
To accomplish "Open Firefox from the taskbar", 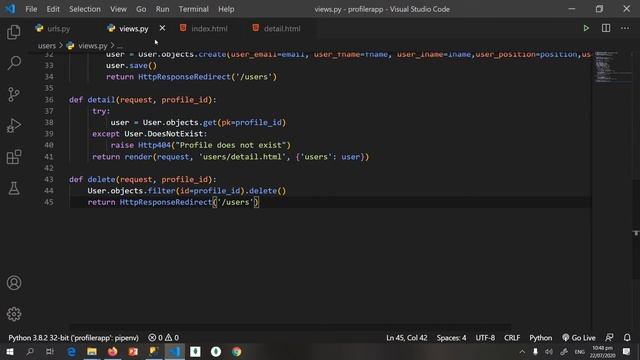I will tap(112, 351).
